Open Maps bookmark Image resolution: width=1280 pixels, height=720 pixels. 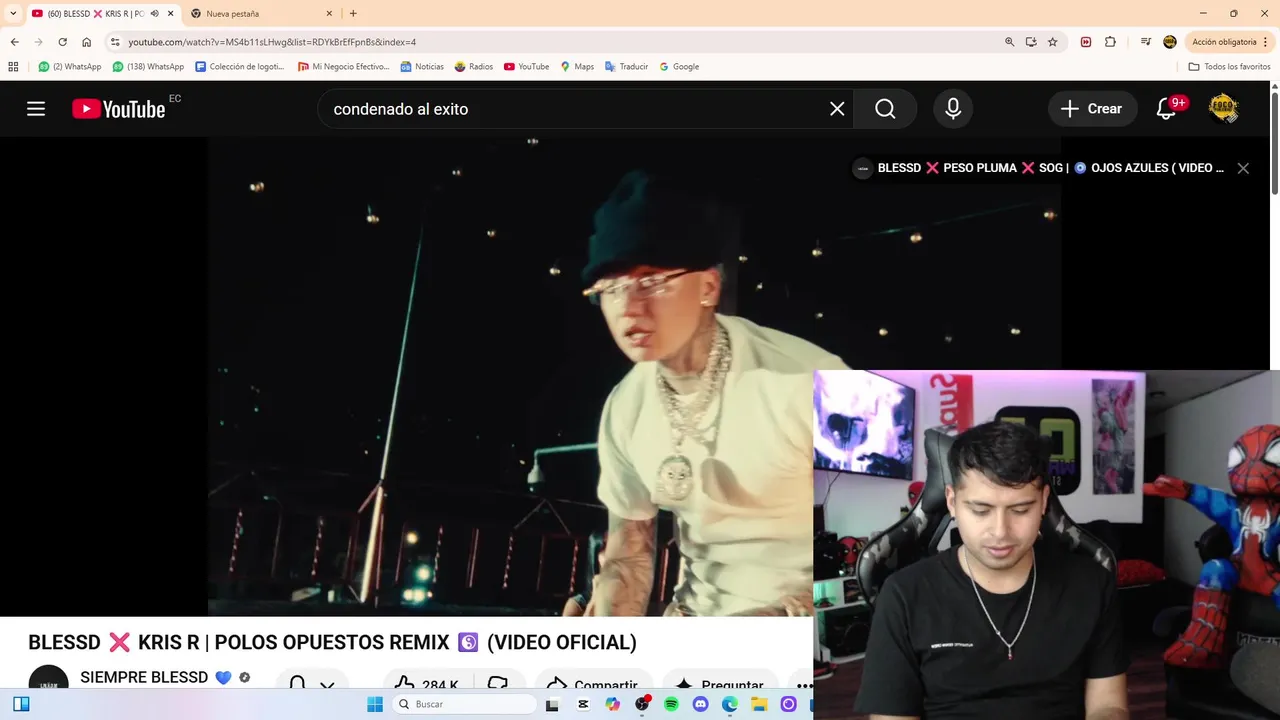point(577,66)
